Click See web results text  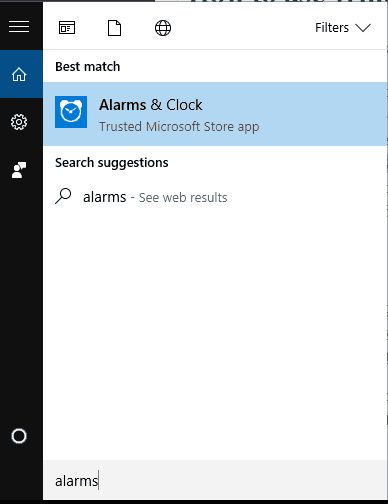click(x=183, y=198)
